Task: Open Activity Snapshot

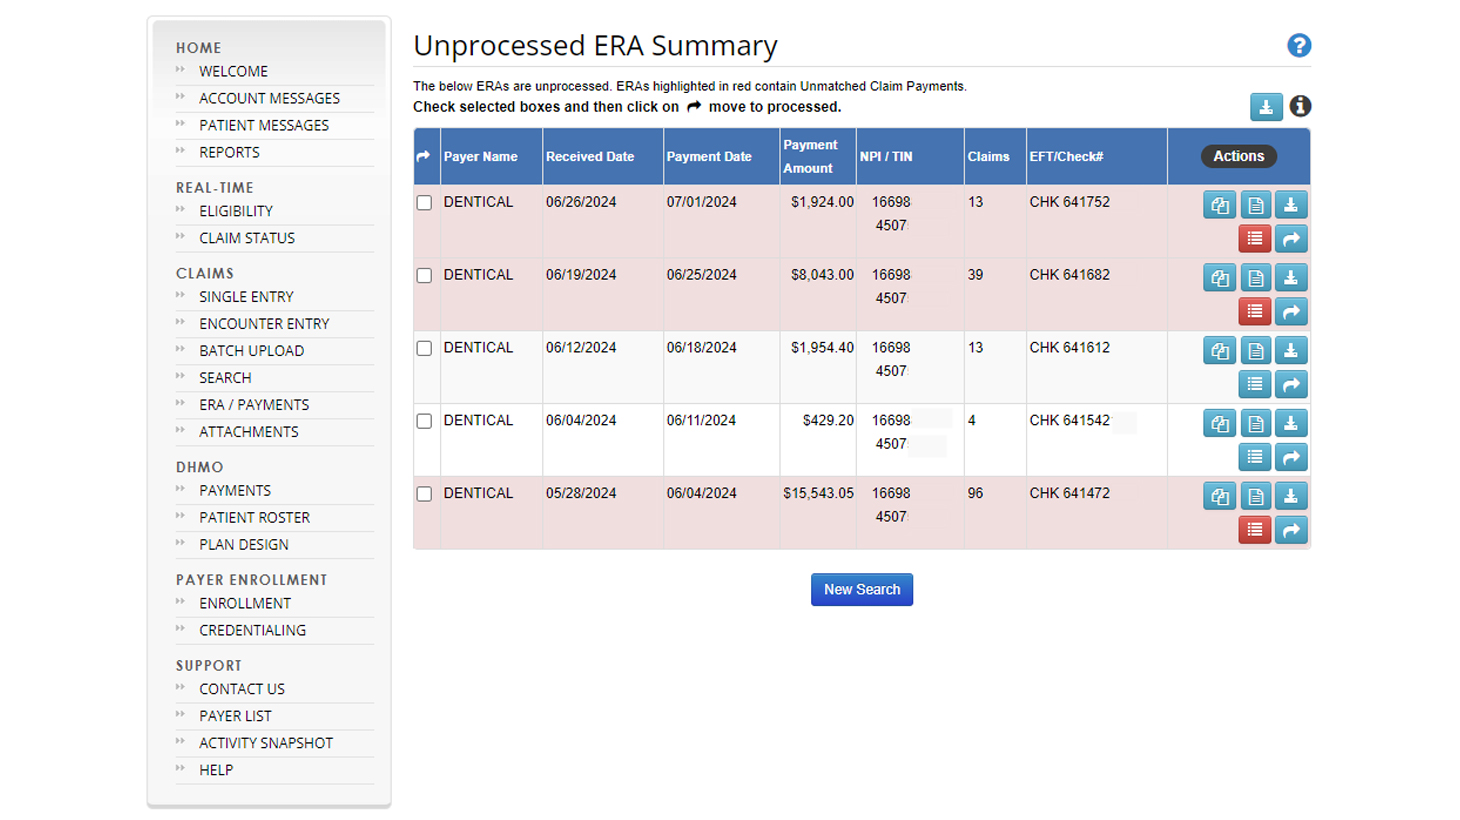Action: pyautogui.click(x=266, y=743)
